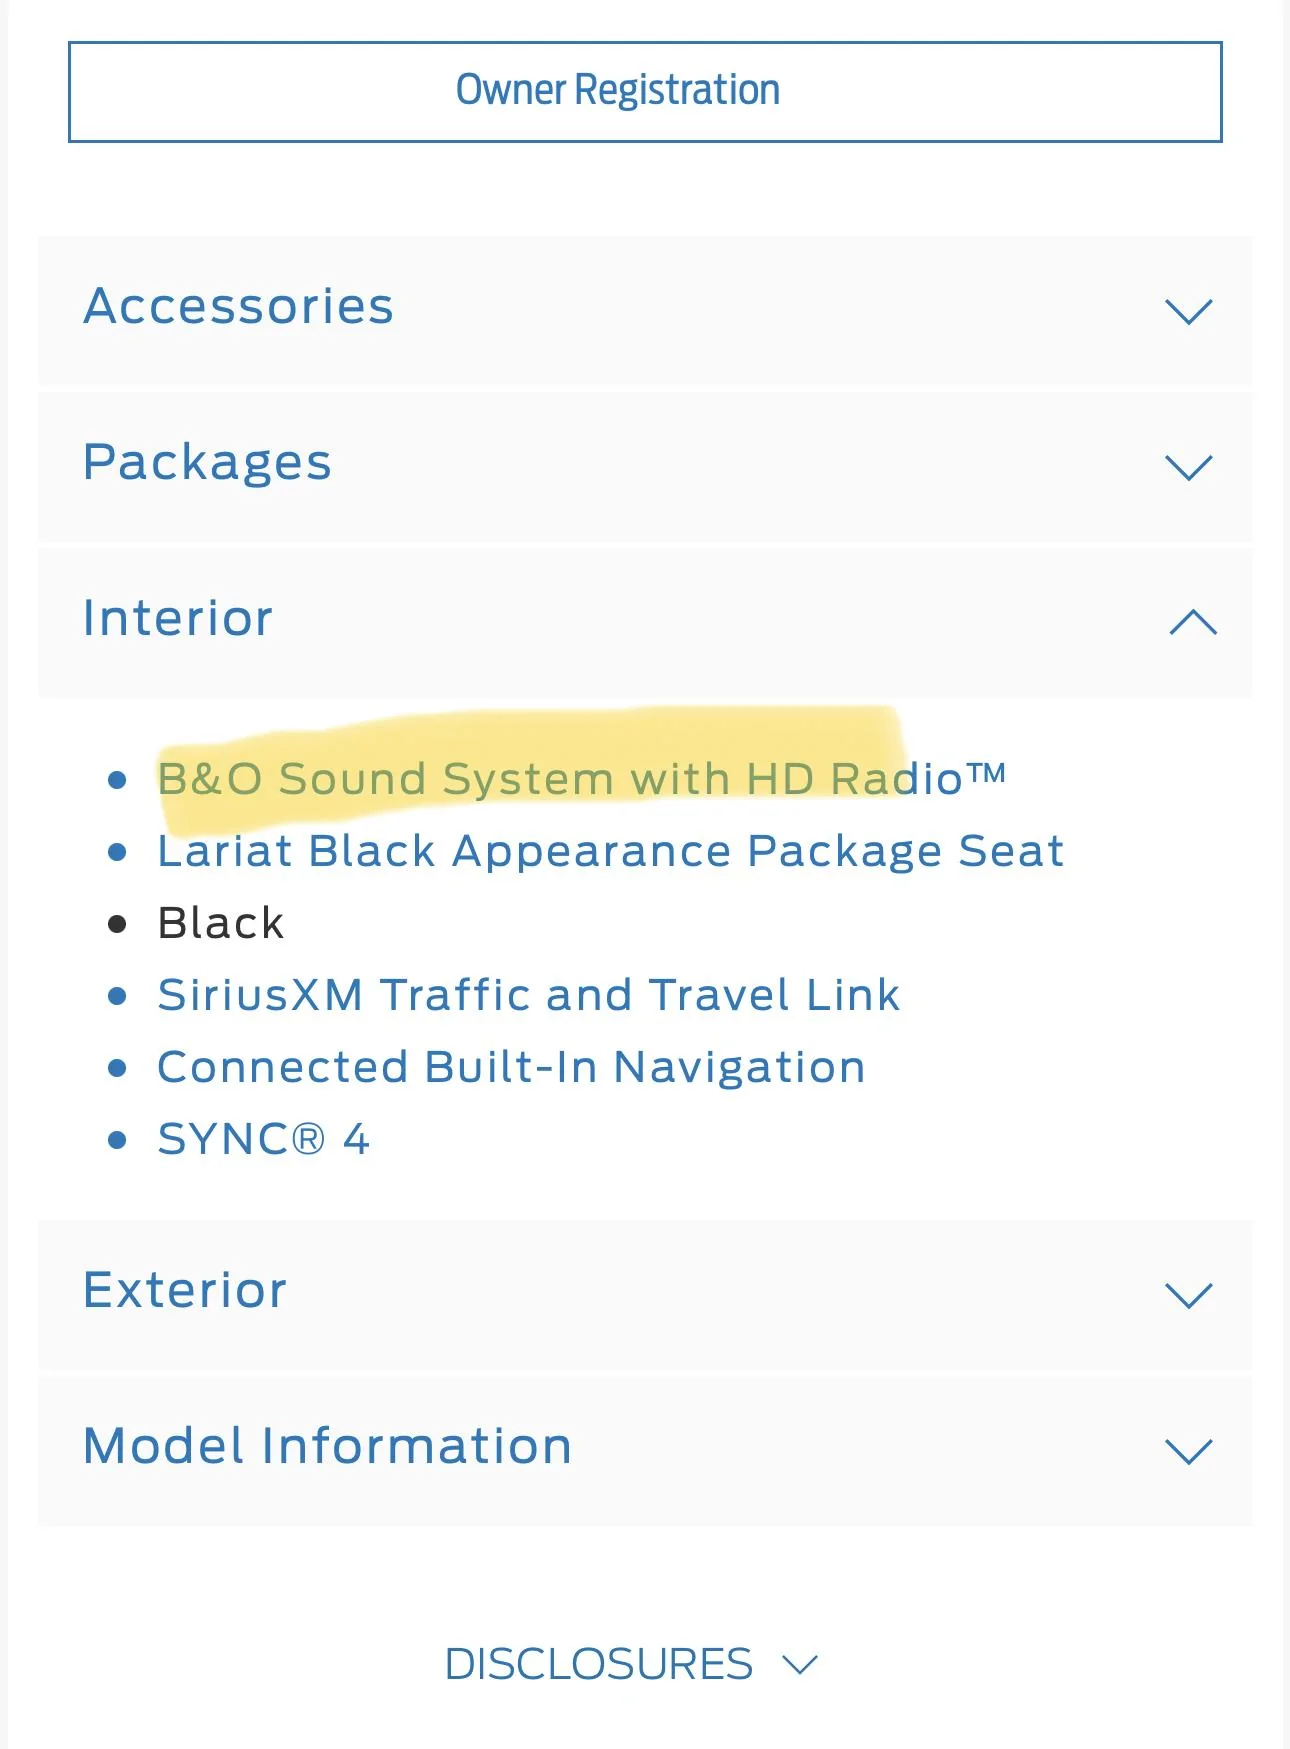Click the chevron next to DISCLOSURES
Image resolution: width=1290 pixels, height=1749 pixels.
click(x=800, y=1665)
